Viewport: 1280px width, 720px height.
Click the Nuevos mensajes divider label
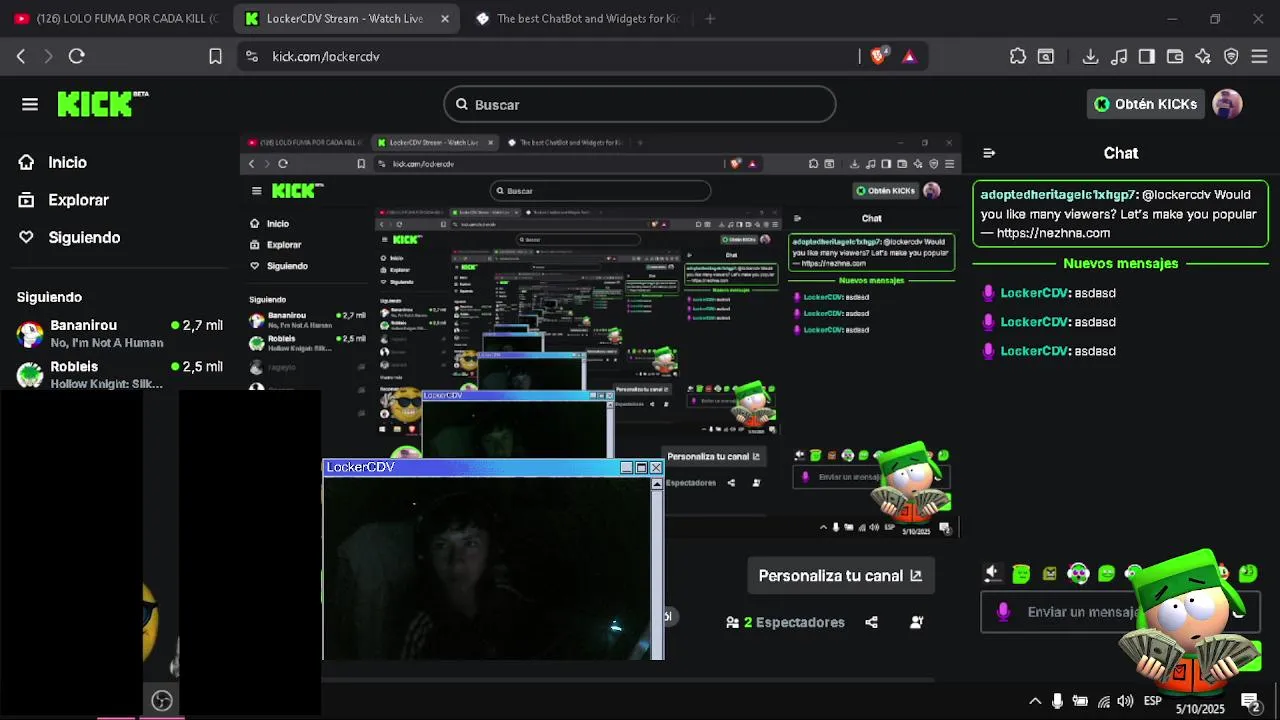tap(1121, 264)
